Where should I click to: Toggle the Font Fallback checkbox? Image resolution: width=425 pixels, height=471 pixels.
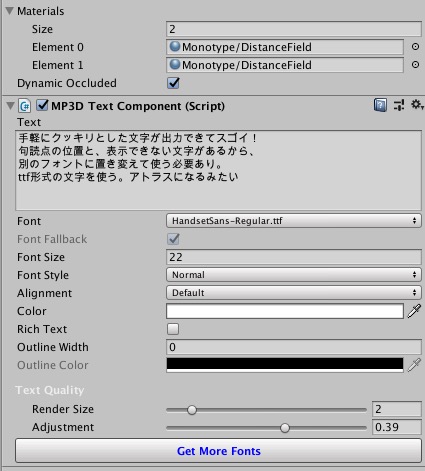pyautogui.click(x=173, y=239)
